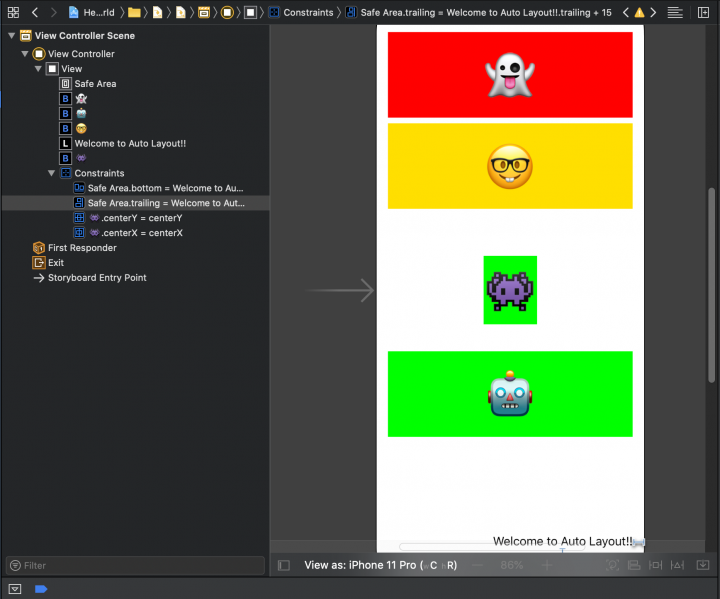Screen dimensions: 720x599
Task: Collapse the View Controller Scene triangle
Action: [12, 35]
